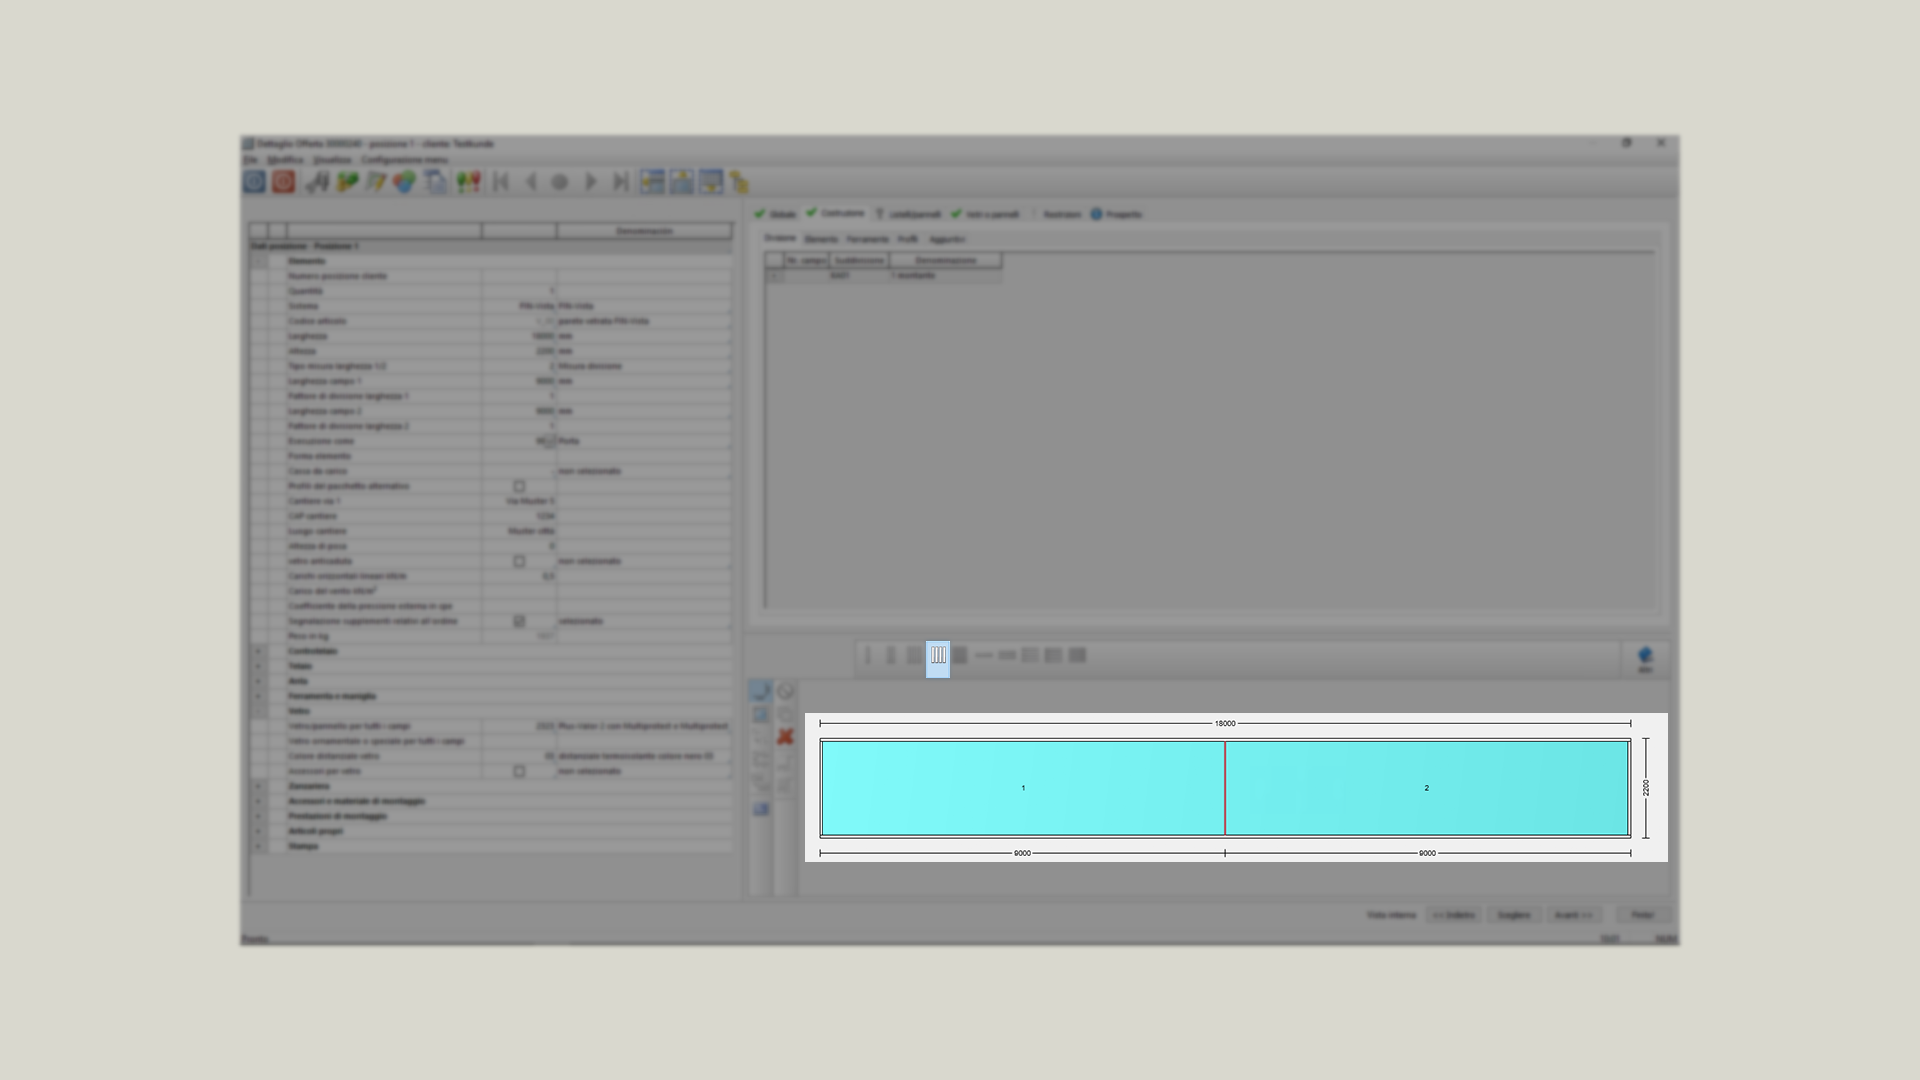Click the Avanti >> button

1573,915
